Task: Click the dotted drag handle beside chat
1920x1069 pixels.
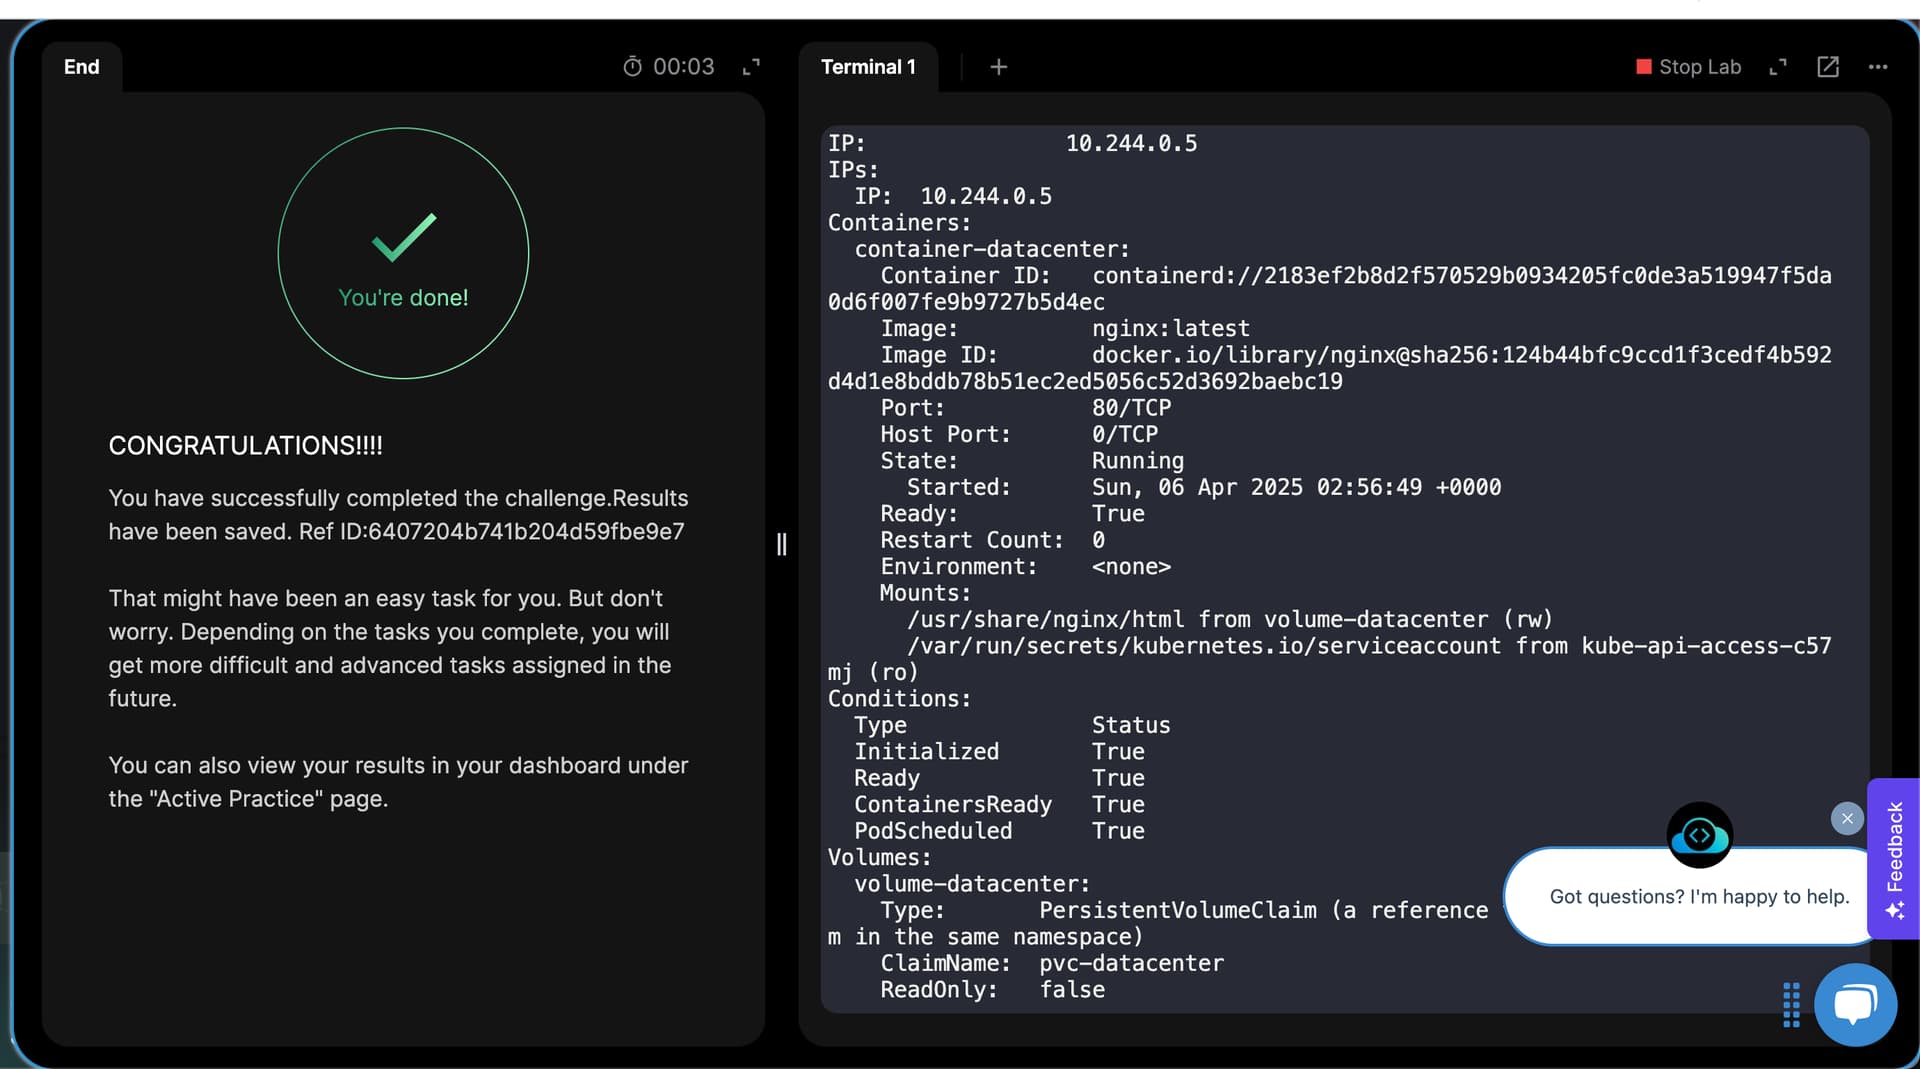Action: pos(1791,1004)
